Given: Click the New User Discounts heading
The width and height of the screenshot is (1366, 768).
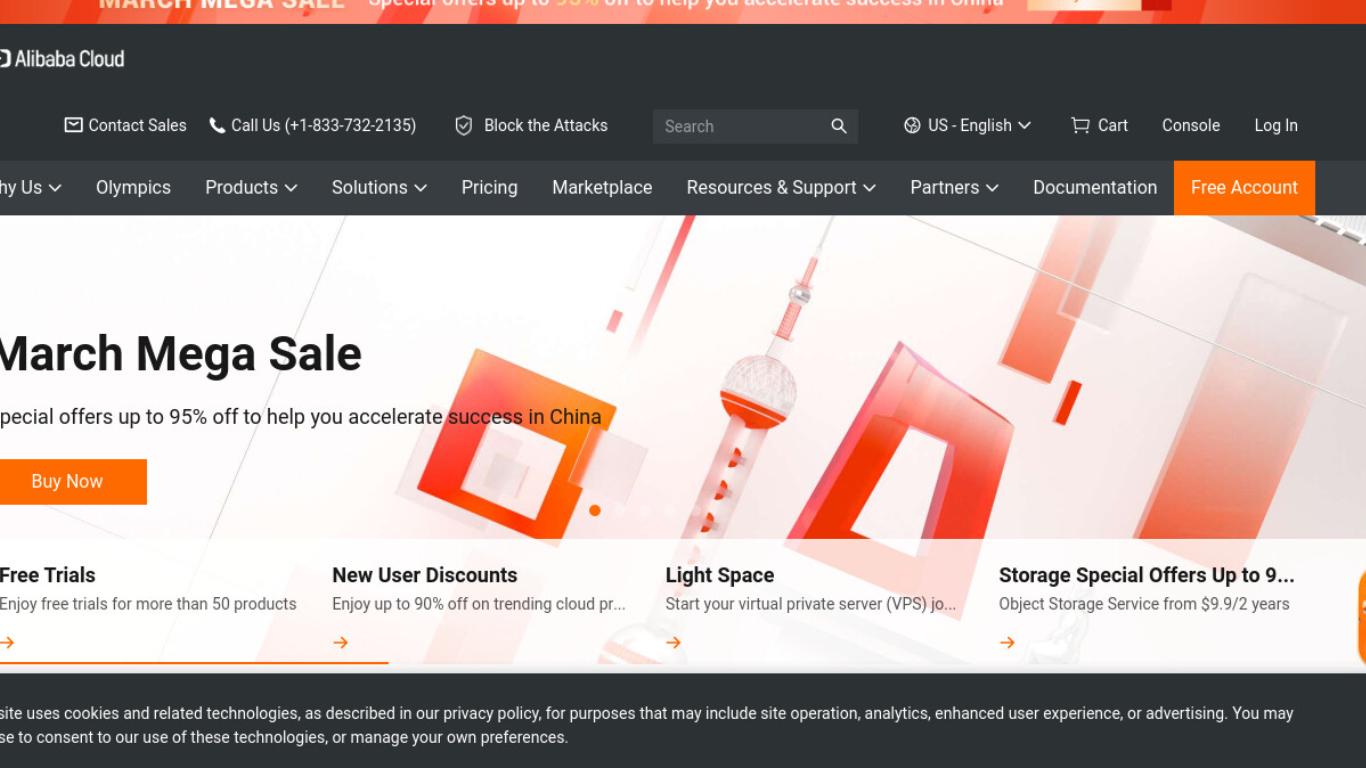Looking at the screenshot, I should [425, 575].
